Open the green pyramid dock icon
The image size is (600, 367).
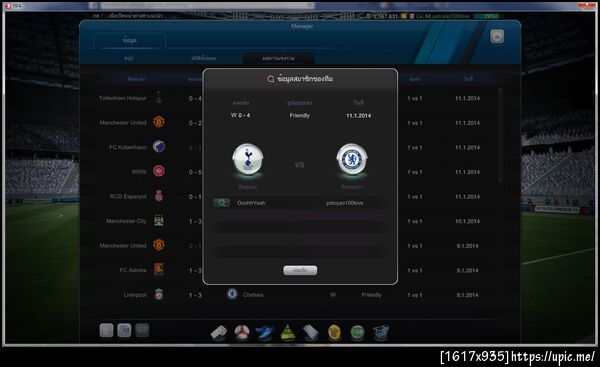point(288,332)
